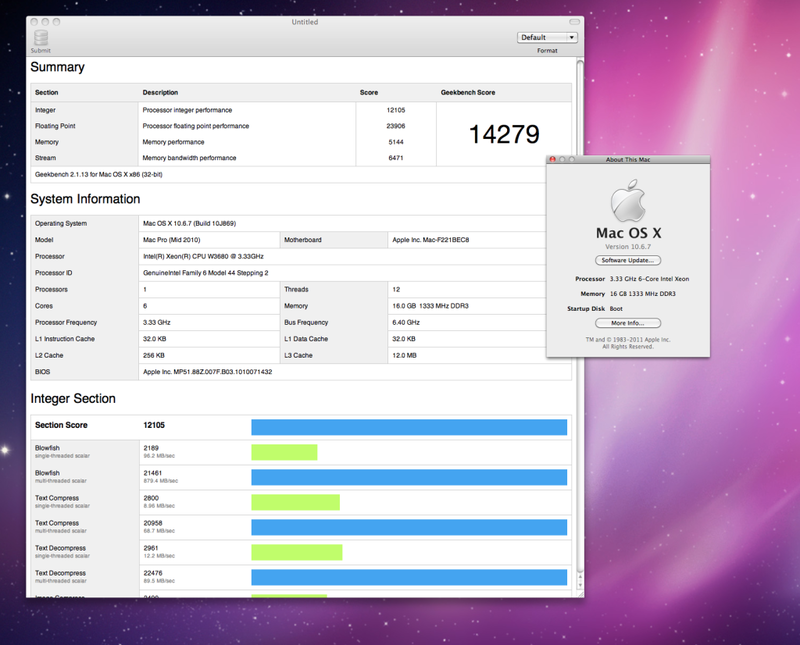Viewport: 800px width, 645px height.
Task: Open the Default format dropdown
Action: 547,37
